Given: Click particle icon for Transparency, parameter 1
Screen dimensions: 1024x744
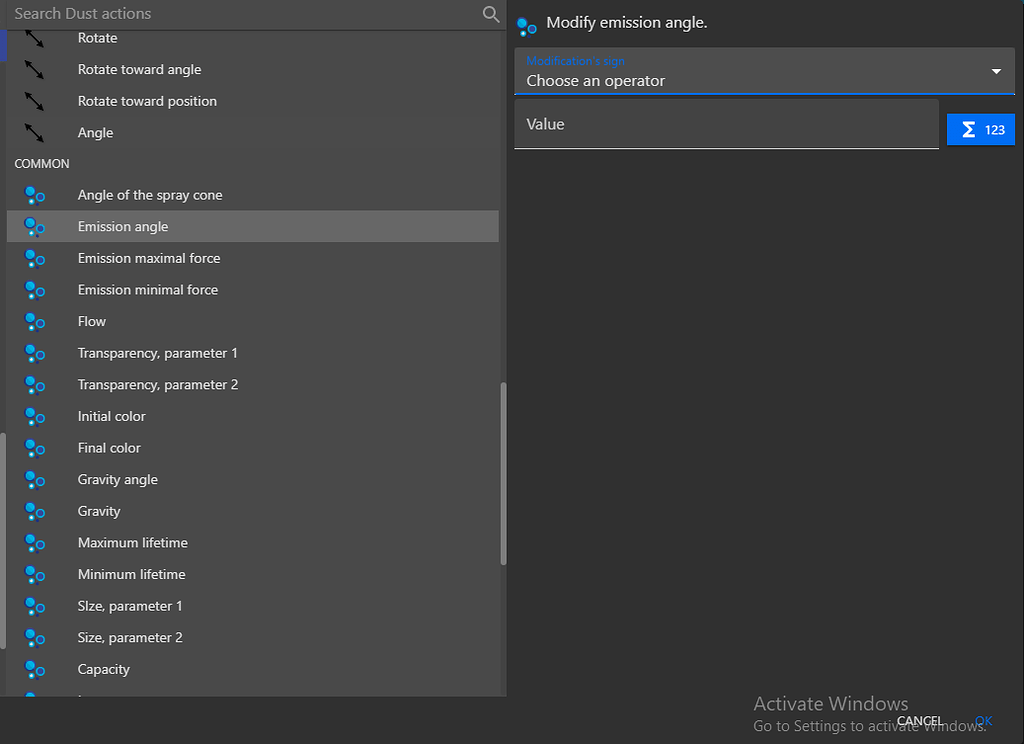Looking at the screenshot, I should (34, 353).
